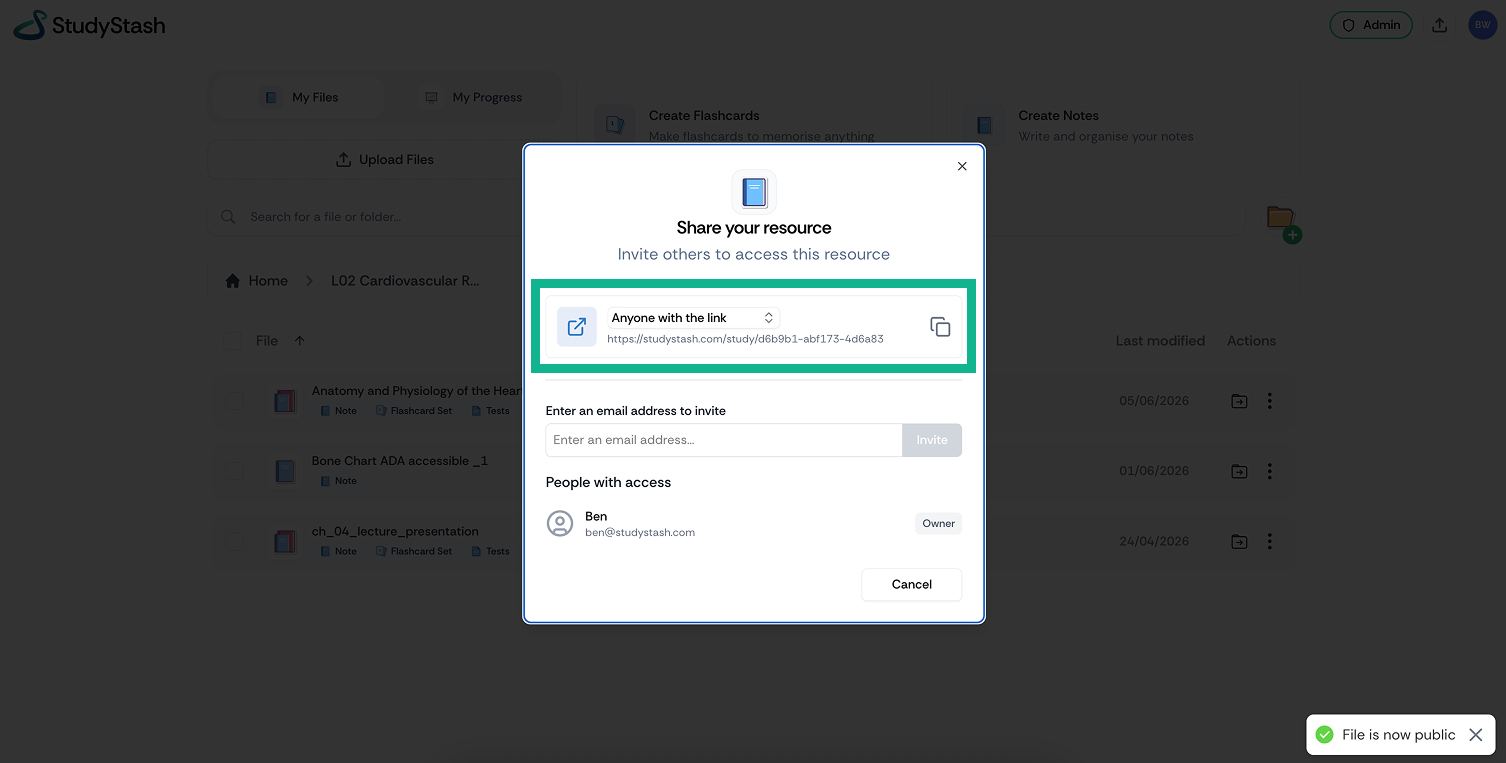This screenshot has height=763, width=1506.
Task: Click the new folder icon
Action: click(x=1283, y=223)
